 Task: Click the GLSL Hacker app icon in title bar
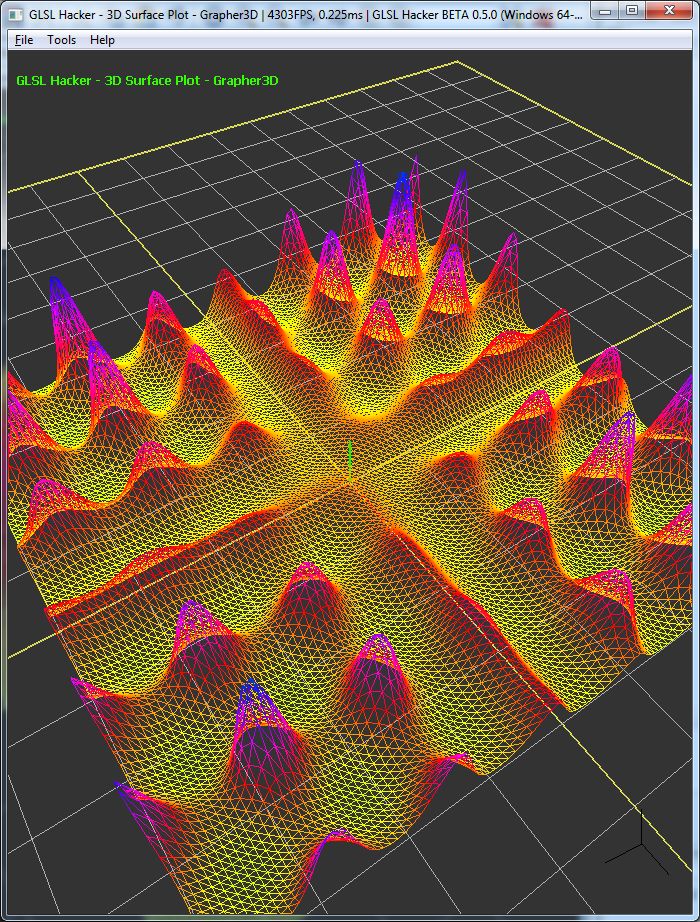16,15
